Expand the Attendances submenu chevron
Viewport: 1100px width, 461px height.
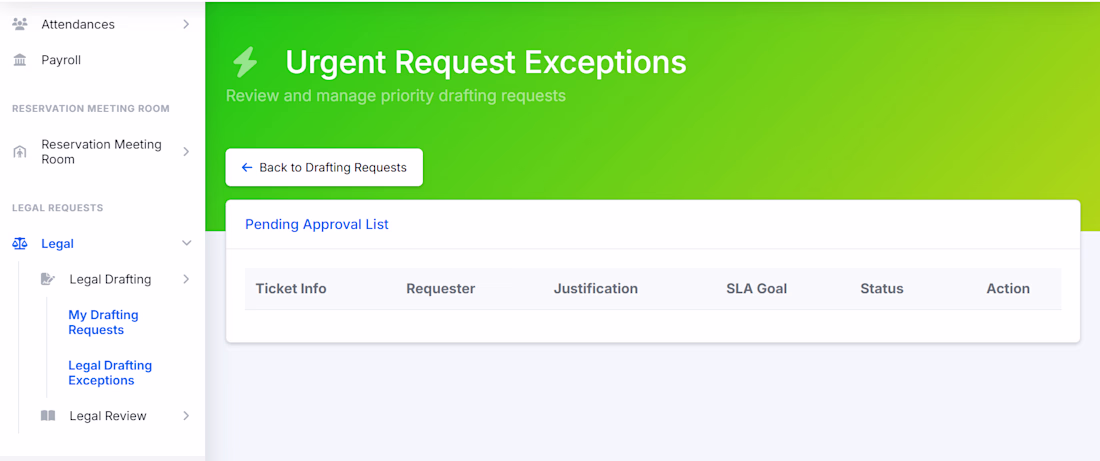click(x=186, y=24)
